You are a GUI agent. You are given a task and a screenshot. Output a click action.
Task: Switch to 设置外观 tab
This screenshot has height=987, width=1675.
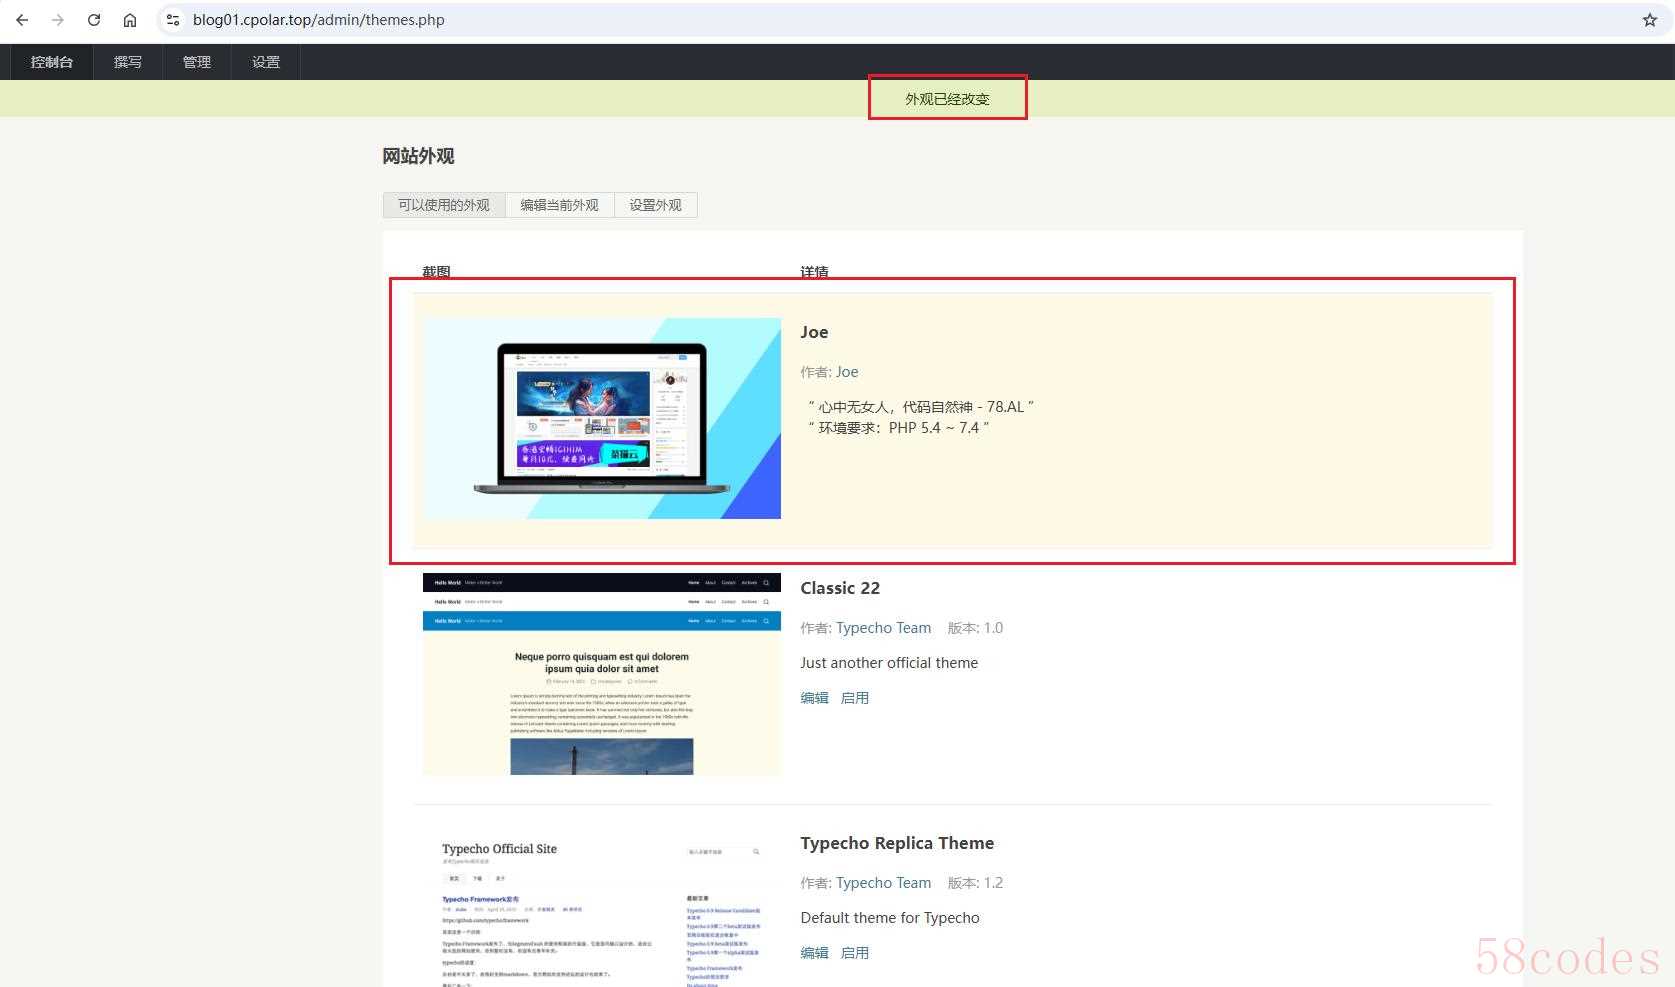[x=655, y=205]
